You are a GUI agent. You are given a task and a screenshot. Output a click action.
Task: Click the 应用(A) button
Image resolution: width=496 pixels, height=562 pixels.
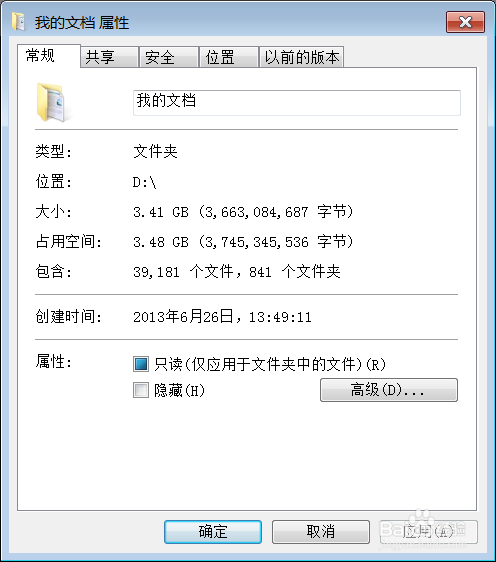[x=429, y=532]
